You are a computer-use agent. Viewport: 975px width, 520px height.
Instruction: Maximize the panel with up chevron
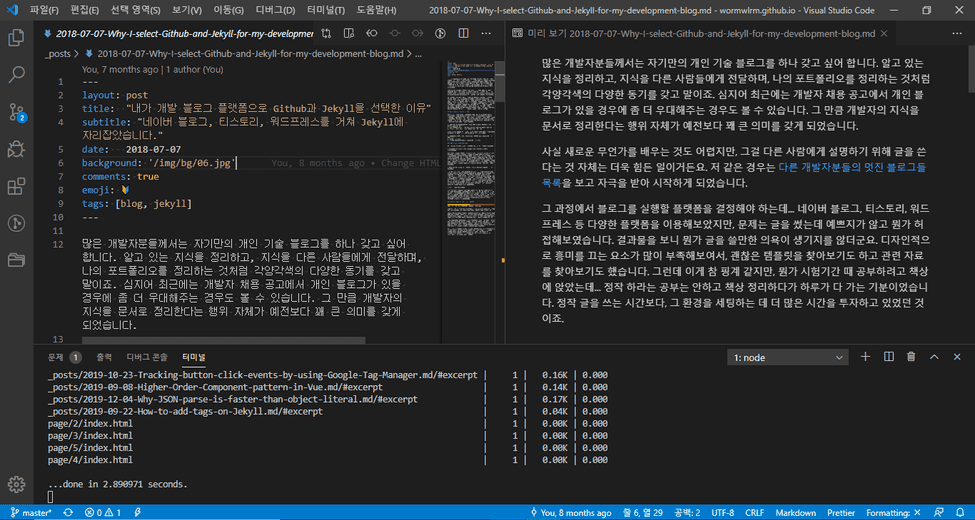935,357
